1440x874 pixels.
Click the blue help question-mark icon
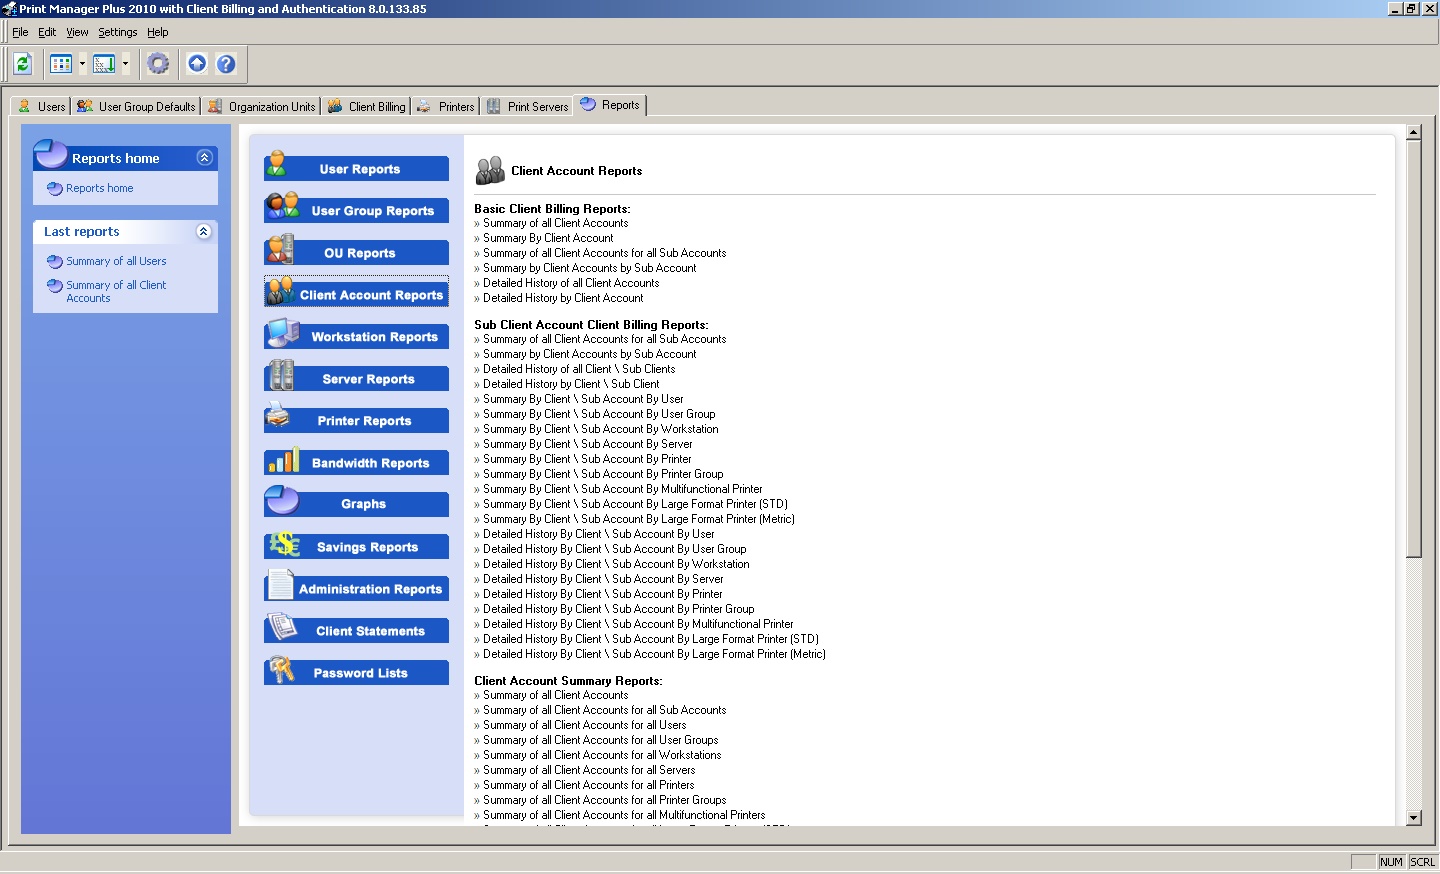(226, 64)
